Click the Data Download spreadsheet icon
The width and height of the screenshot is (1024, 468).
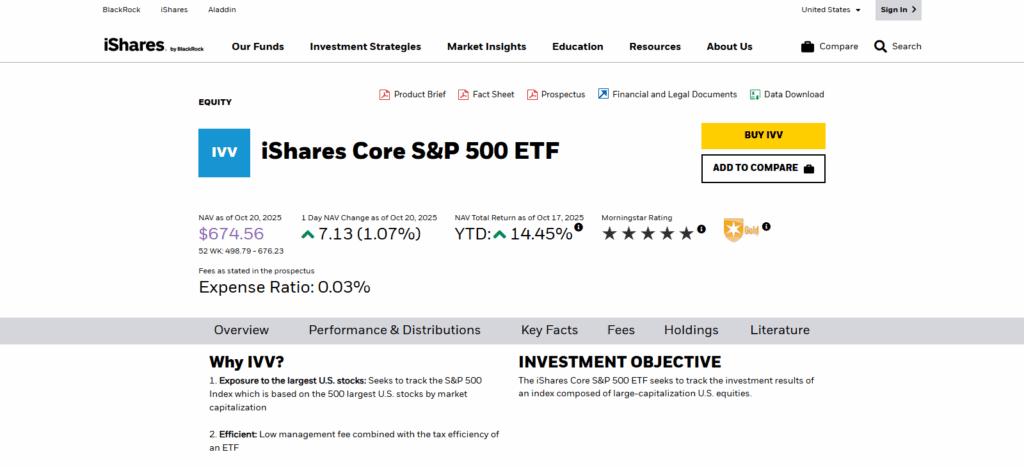tap(755, 95)
